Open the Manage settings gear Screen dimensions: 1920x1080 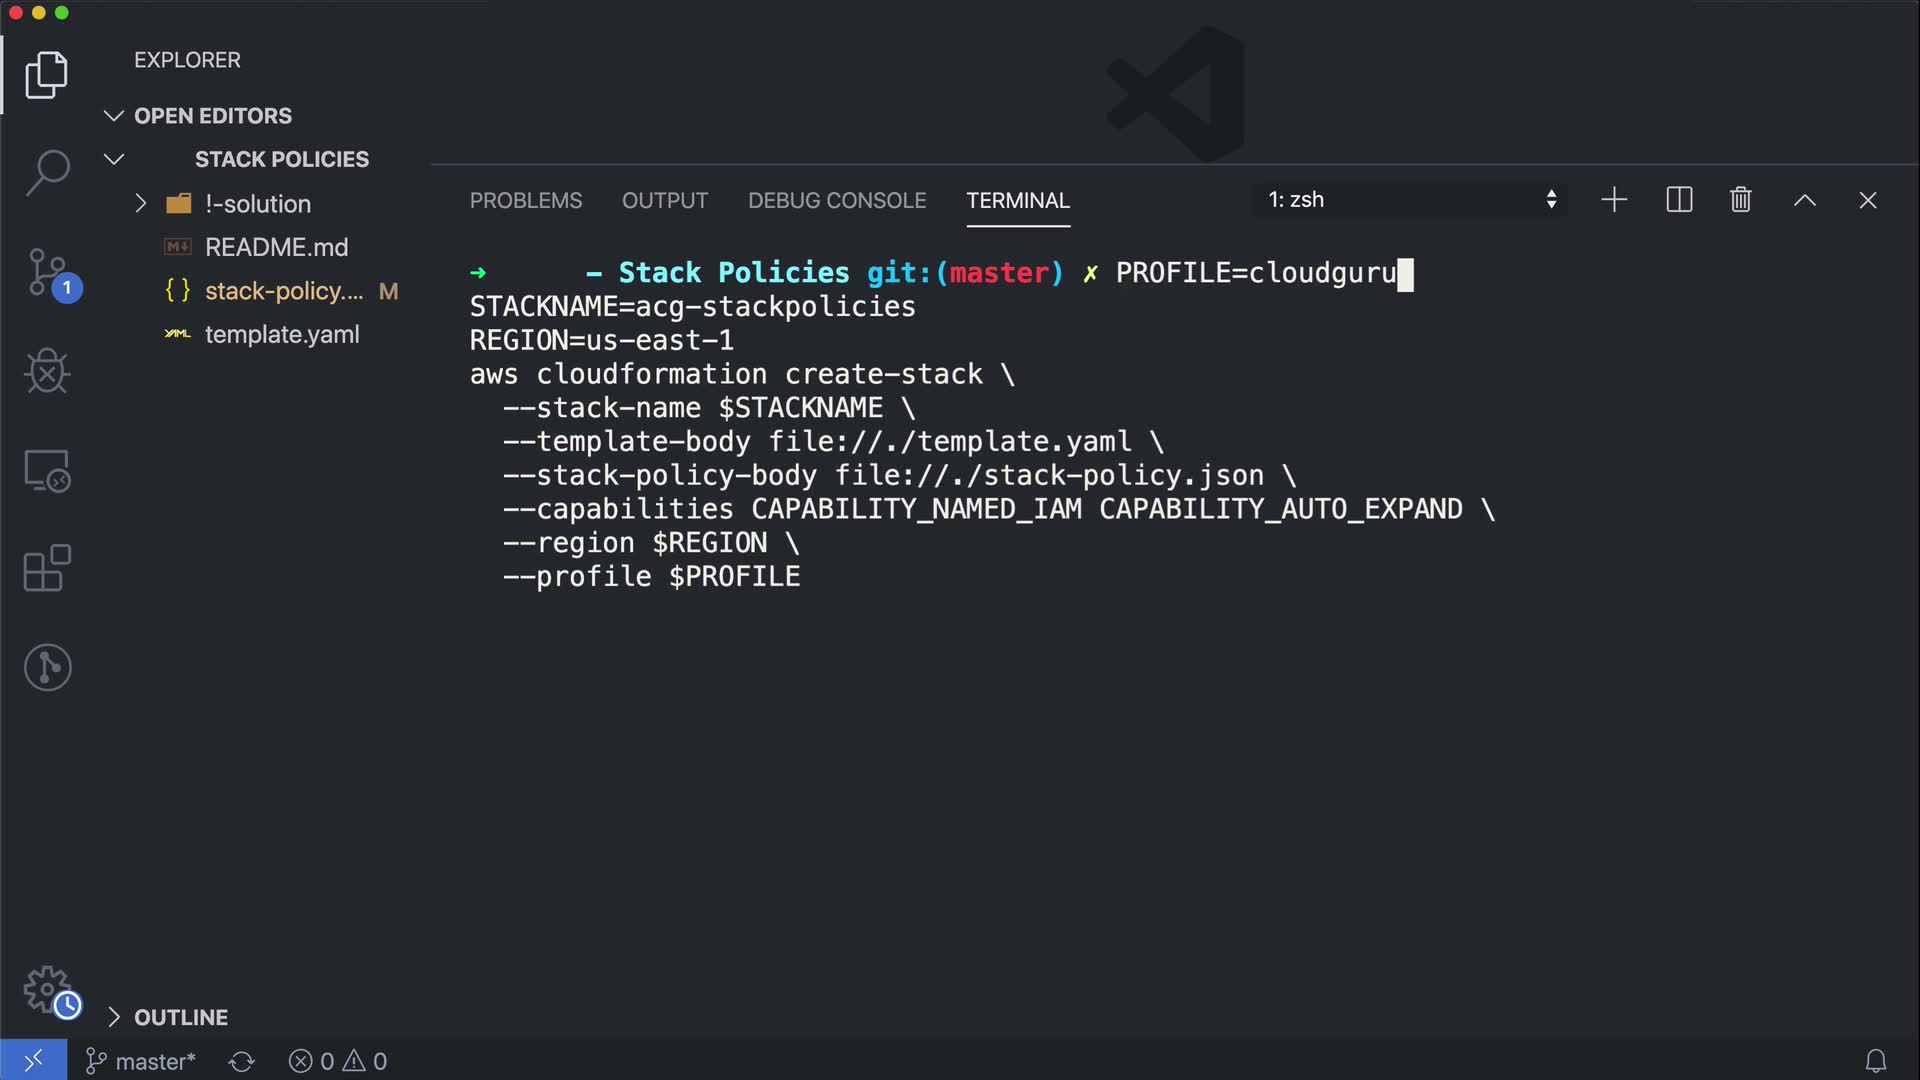pyautogui.click(x=48, y=990)
